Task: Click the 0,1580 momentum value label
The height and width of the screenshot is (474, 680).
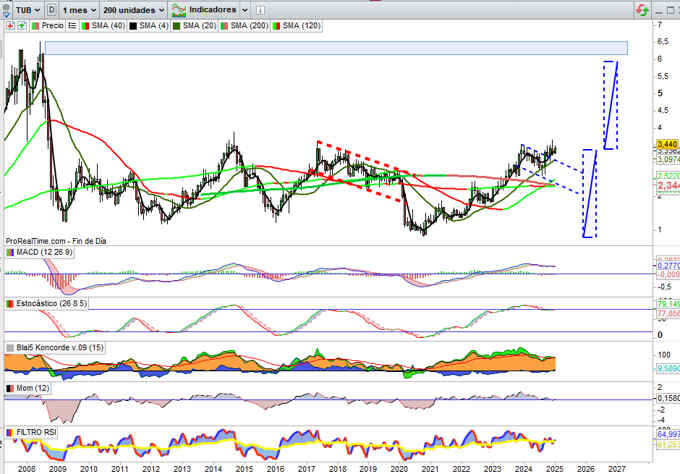Action: click(x=668, y=399)
